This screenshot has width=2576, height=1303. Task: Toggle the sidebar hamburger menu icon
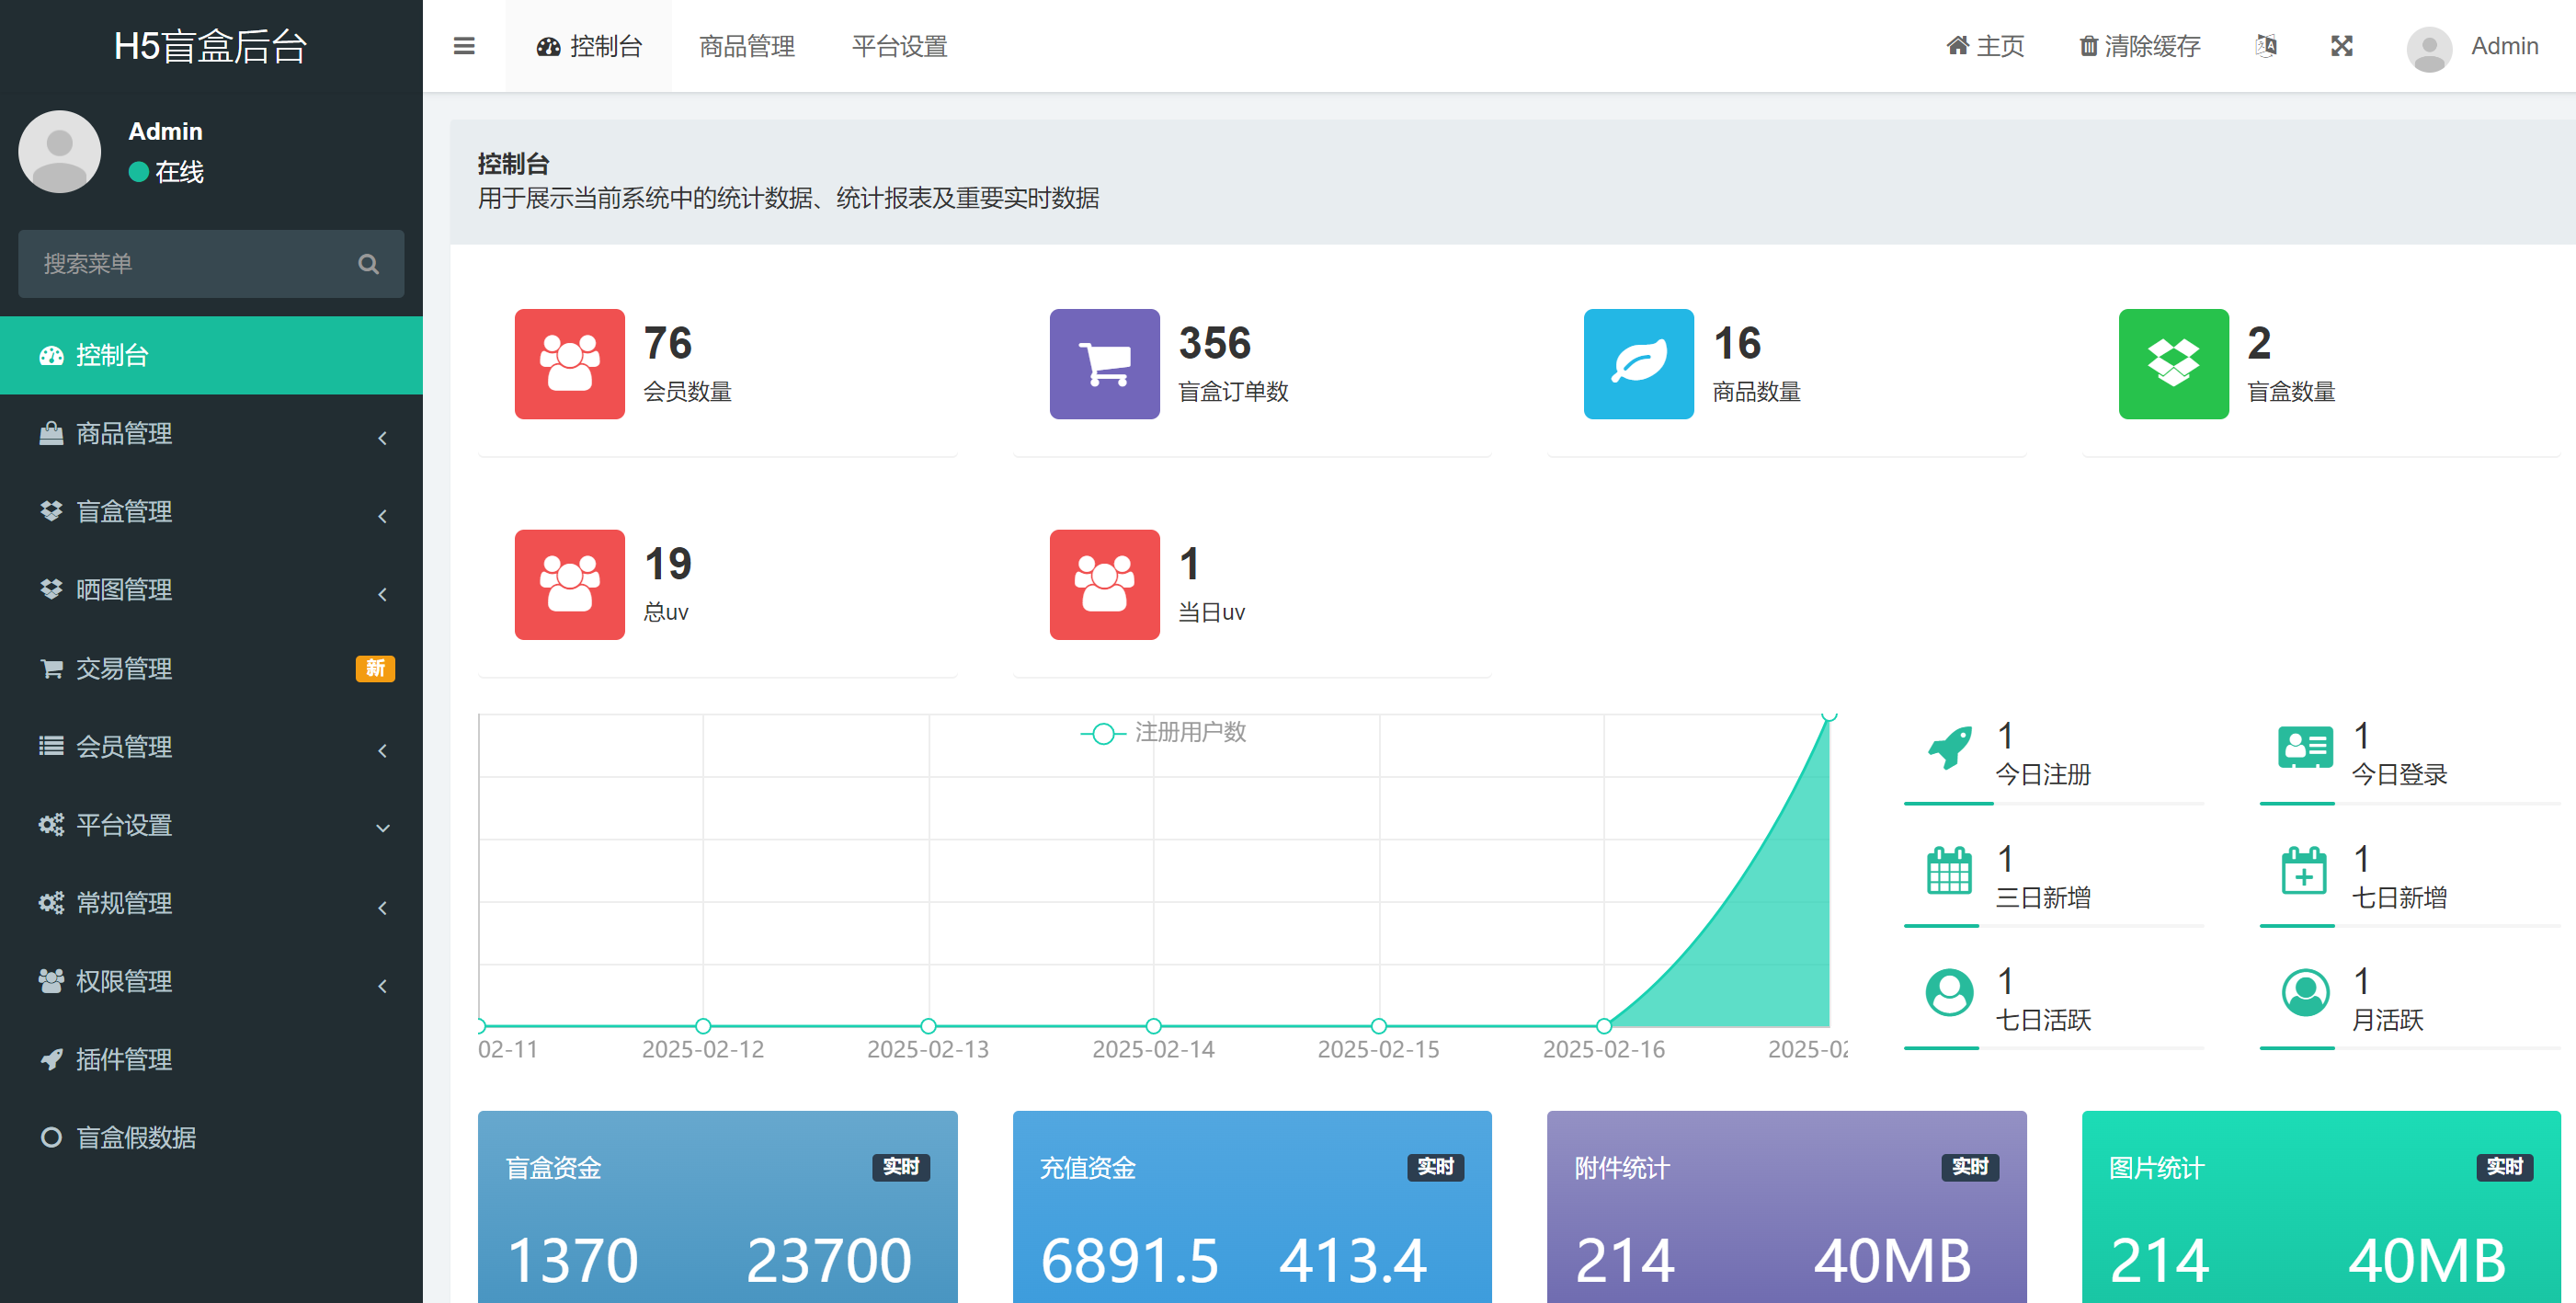[464, 46]
